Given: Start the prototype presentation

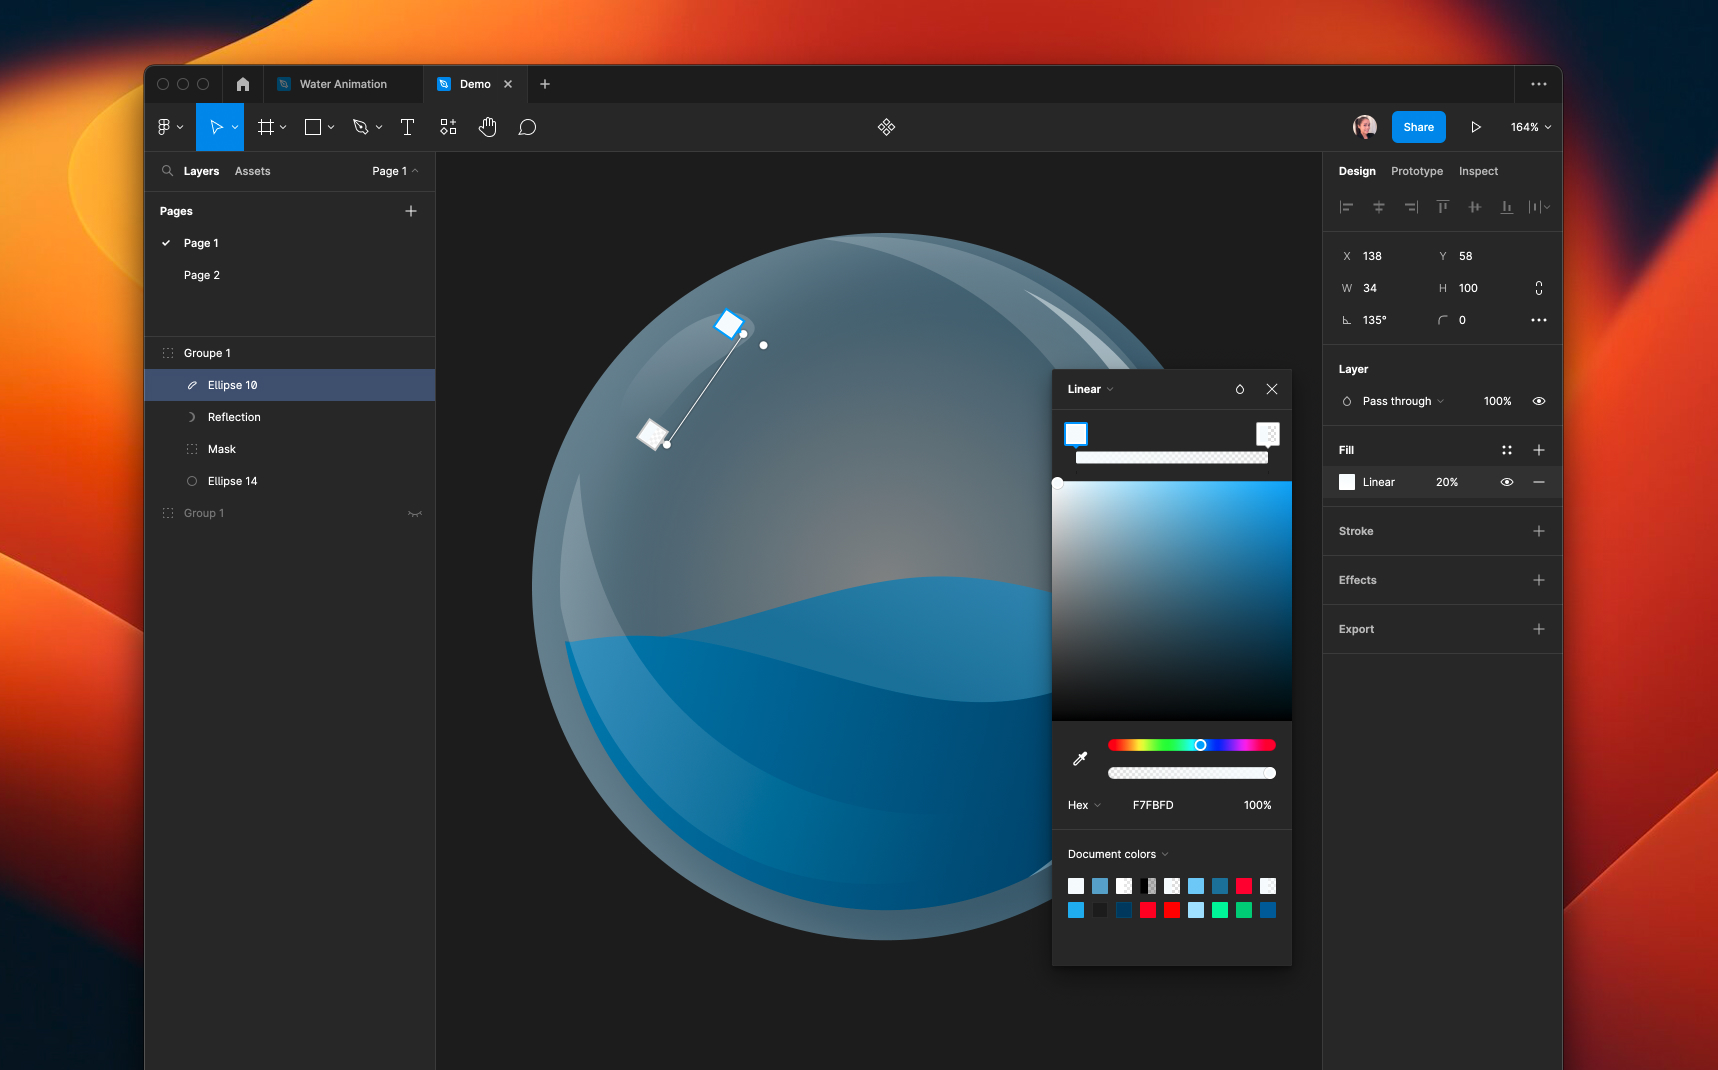Looking at the screenshot, I should click(x=1475, y=127).
